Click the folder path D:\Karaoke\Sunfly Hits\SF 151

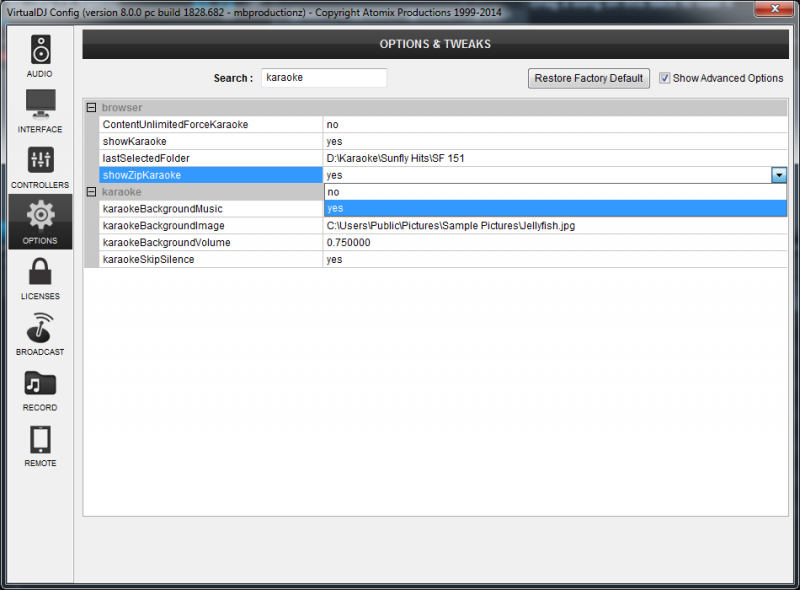pyautogui.click(x=395, y=158)
